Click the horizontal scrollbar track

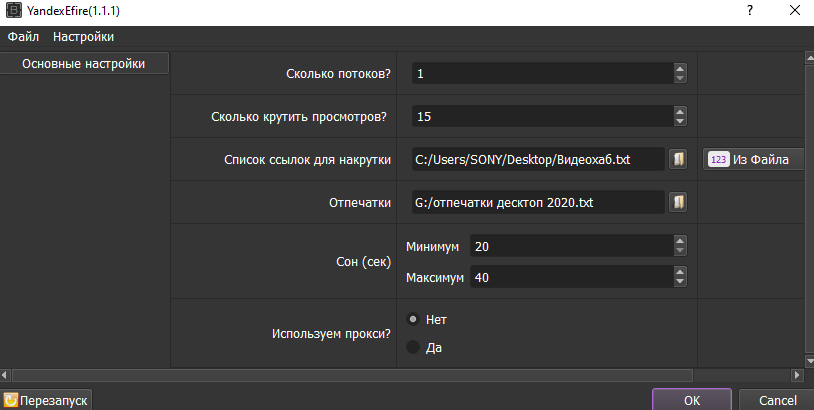coord(740,375)
